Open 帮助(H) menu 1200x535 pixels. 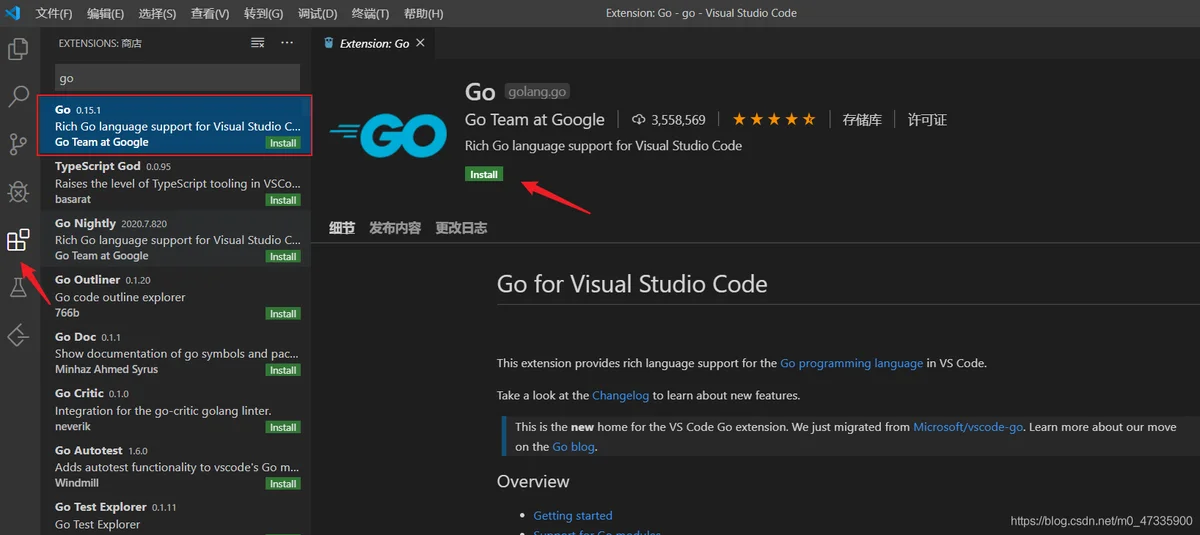[424, 14]
